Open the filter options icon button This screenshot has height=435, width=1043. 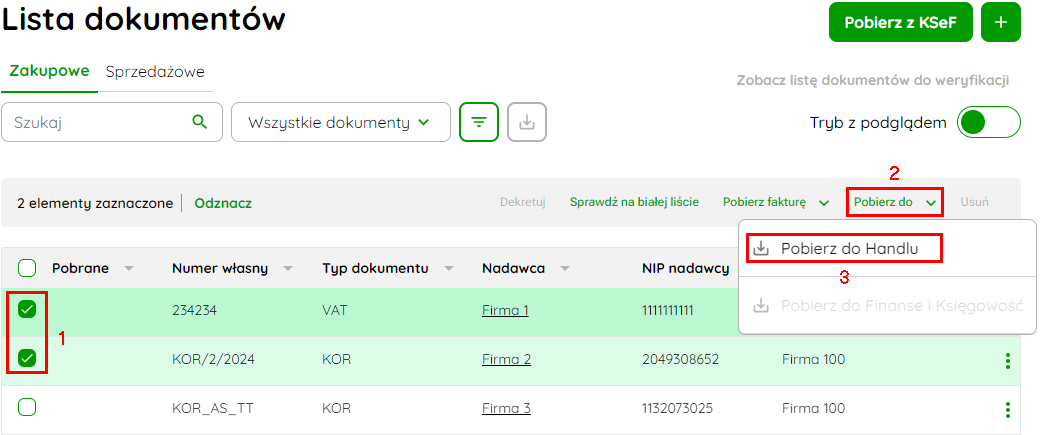pos(479,122)
